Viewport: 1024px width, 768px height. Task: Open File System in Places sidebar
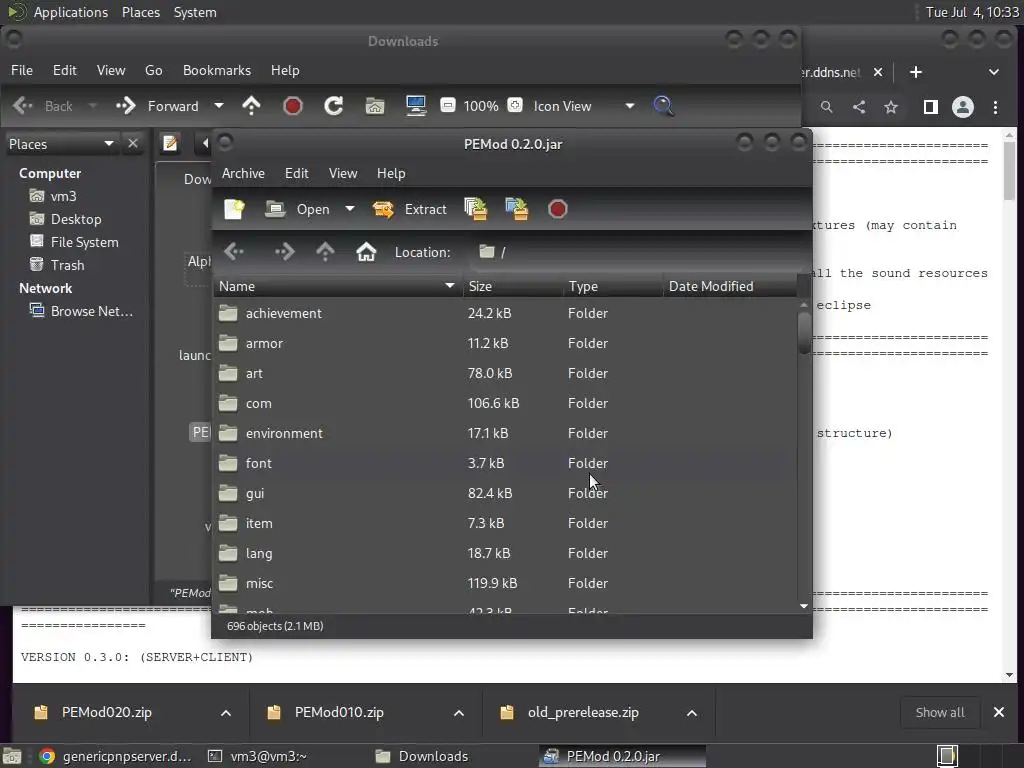tap(74, 242)
